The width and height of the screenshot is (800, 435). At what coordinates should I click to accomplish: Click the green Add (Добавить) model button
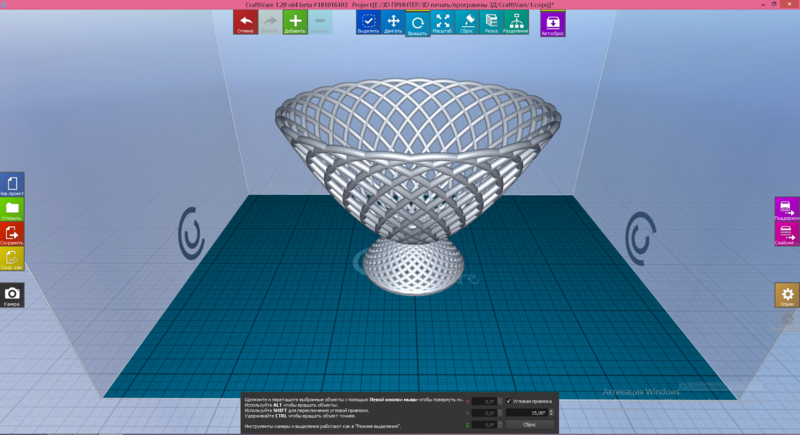(x=295, y=22)
